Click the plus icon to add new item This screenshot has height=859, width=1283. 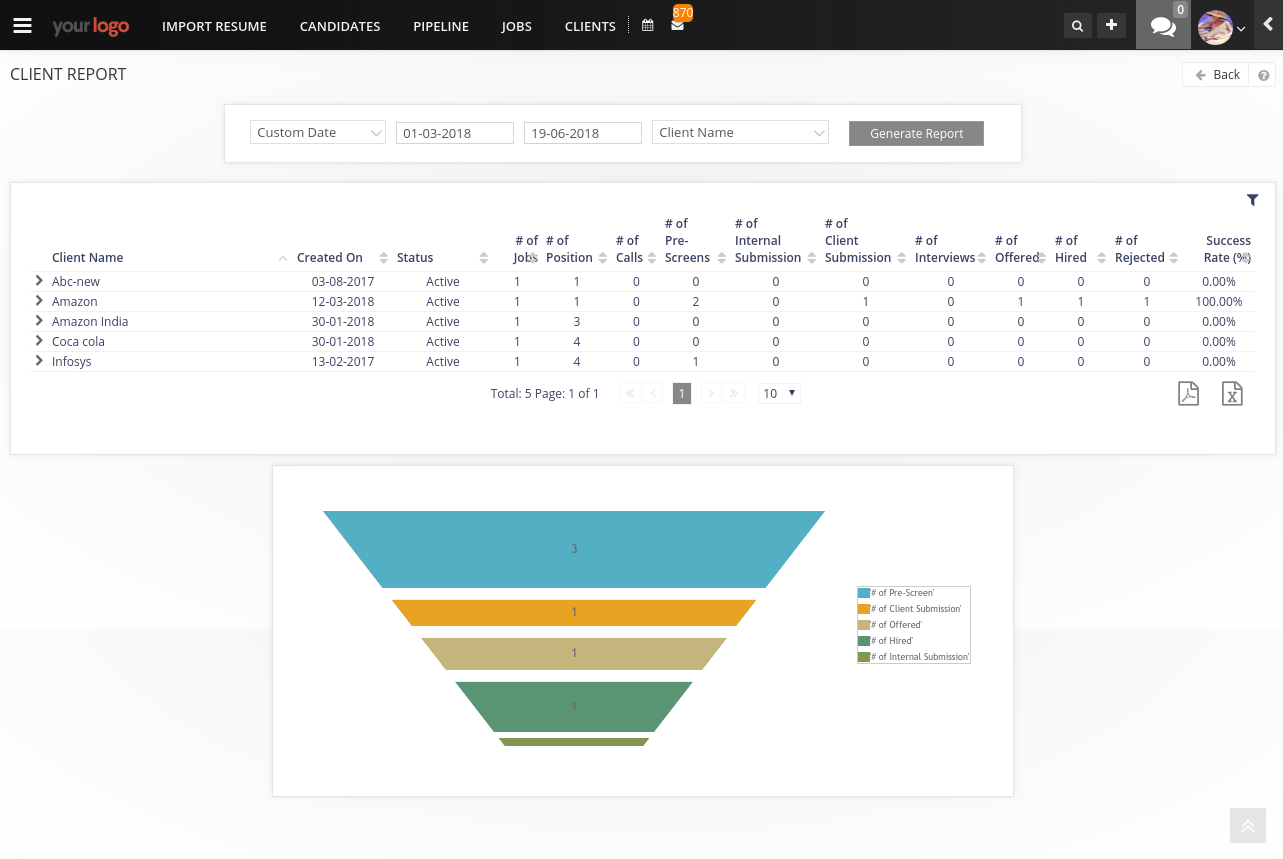1111,25
